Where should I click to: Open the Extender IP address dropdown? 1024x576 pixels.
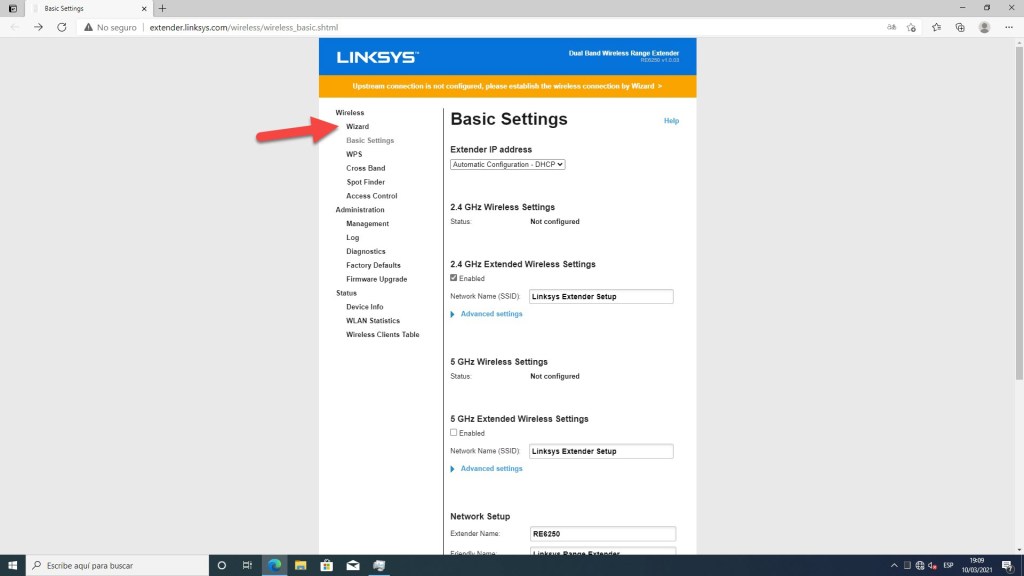(508, 164)
